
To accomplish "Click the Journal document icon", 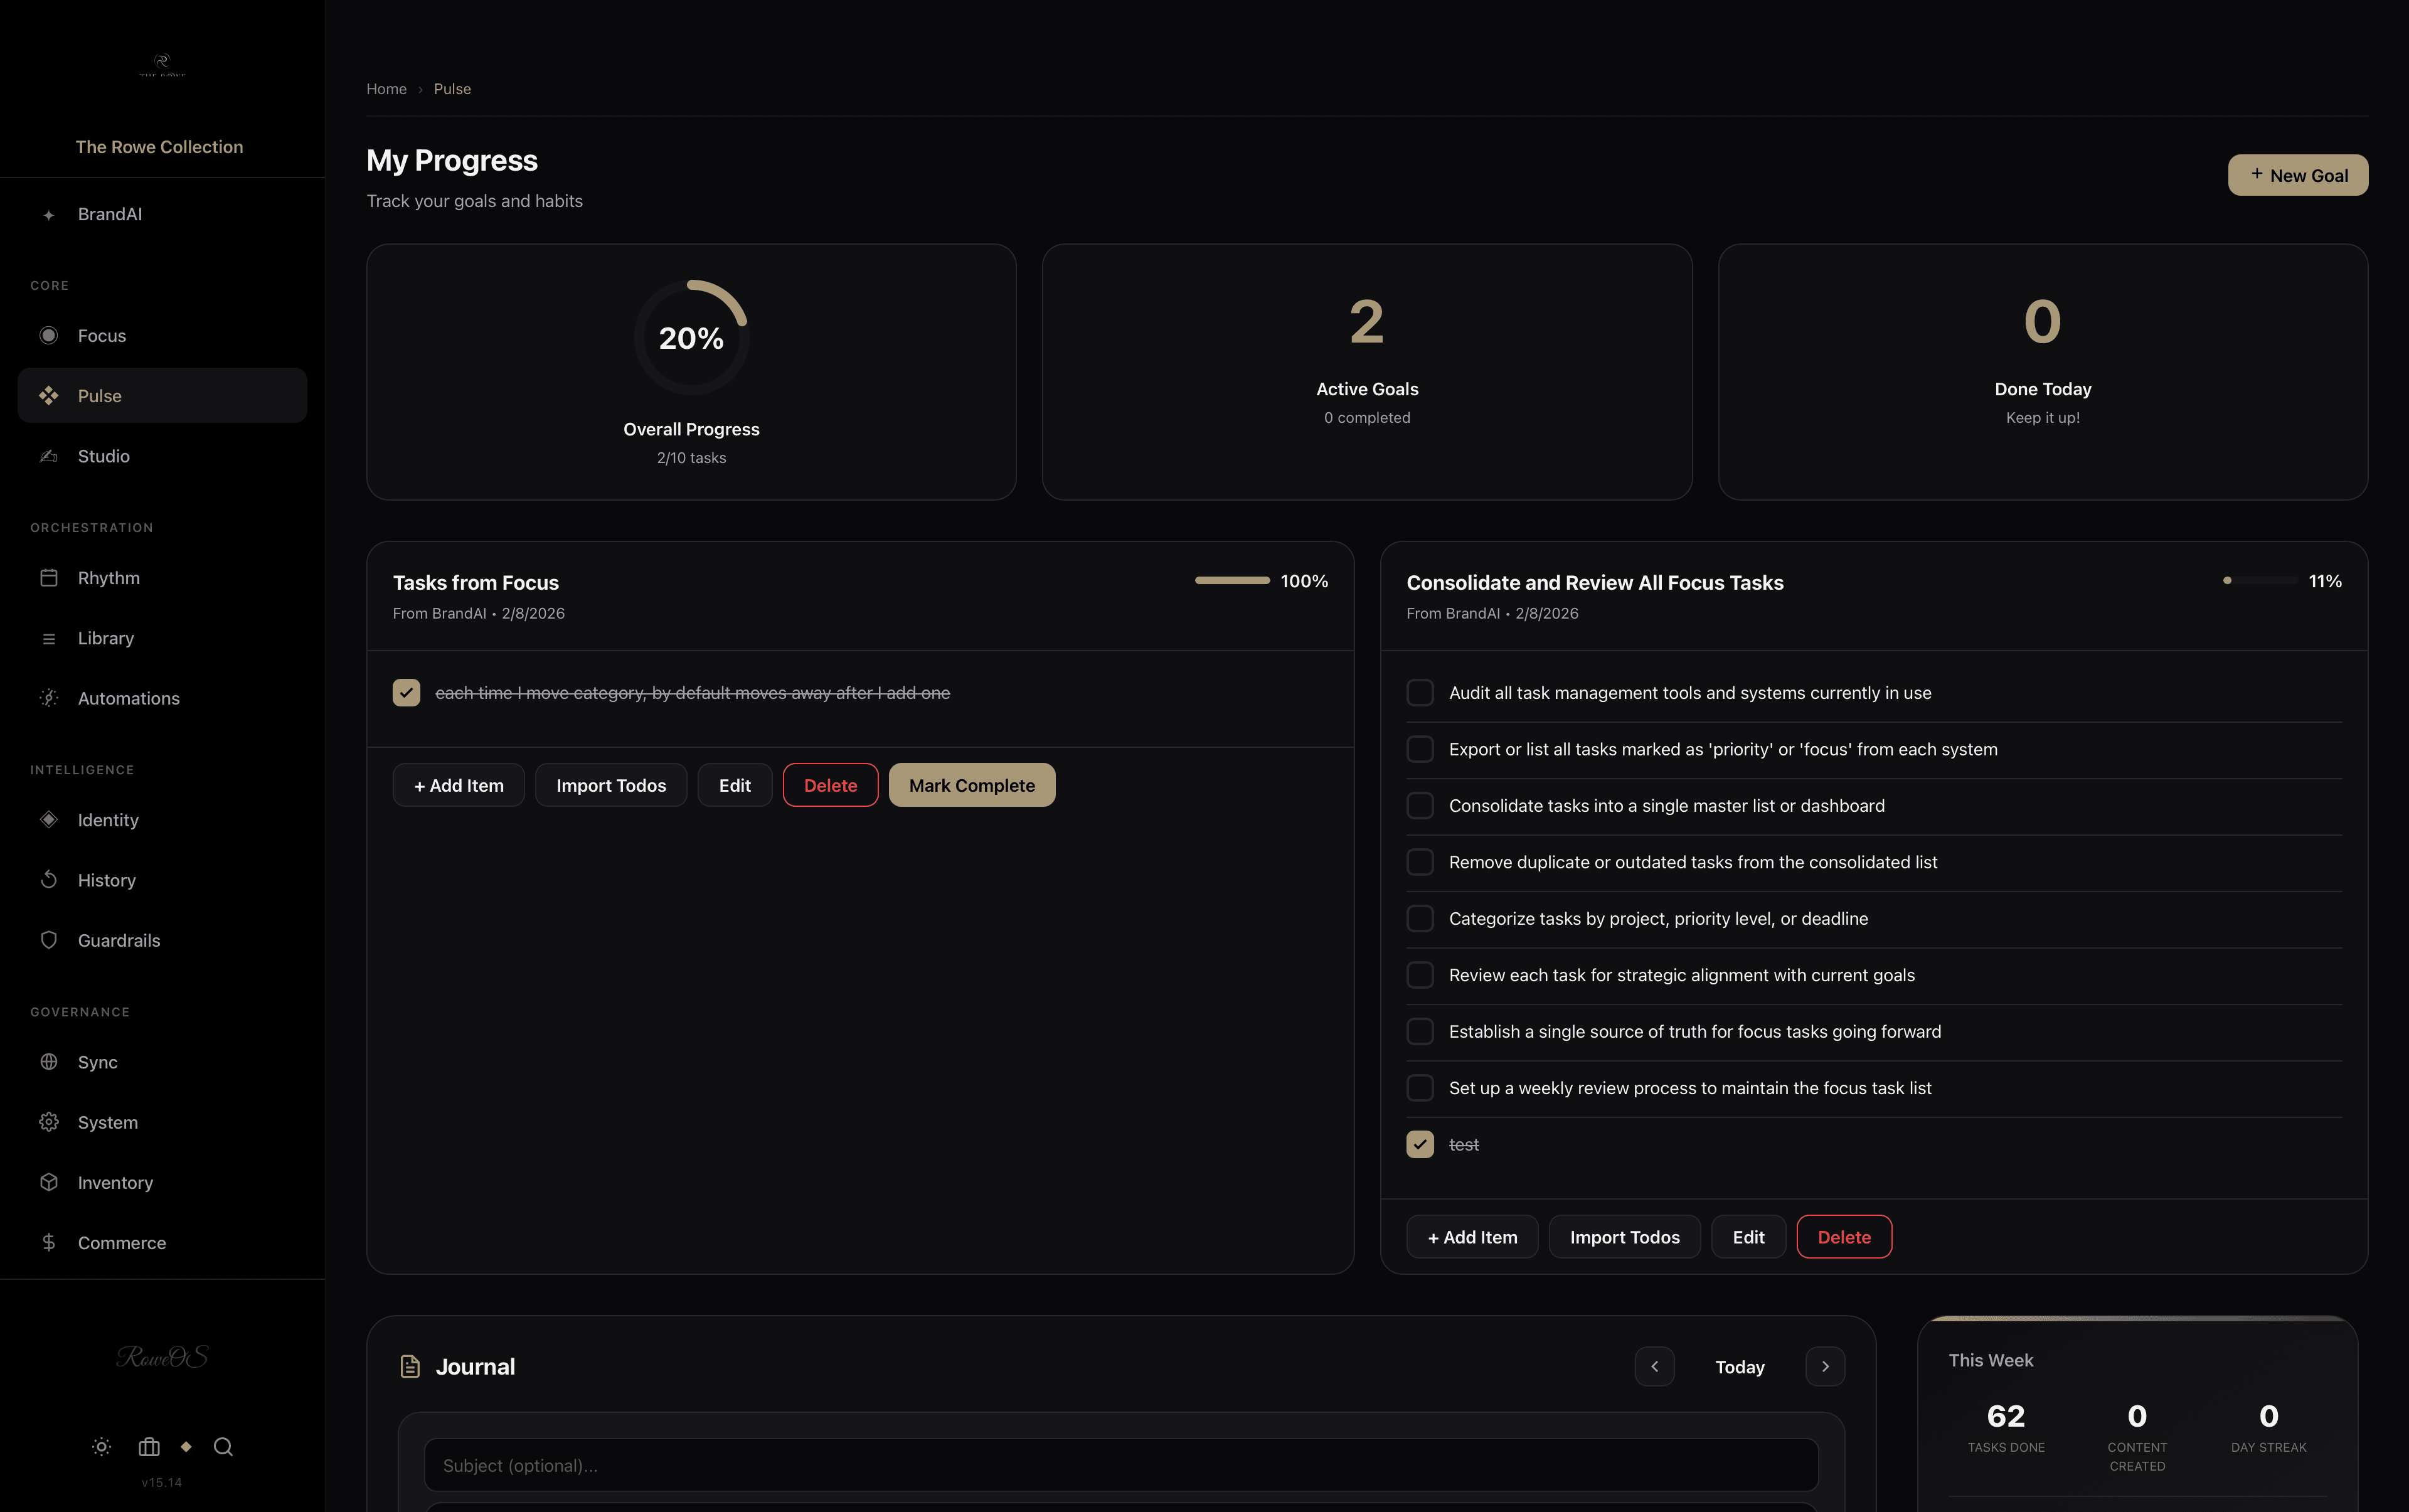I will pos(410,1365).
